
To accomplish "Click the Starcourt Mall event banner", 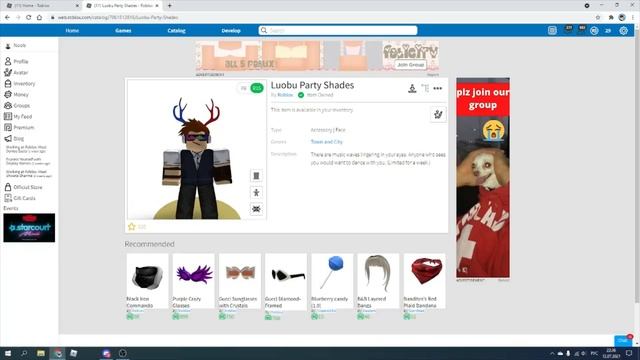I will click(29, 227).
